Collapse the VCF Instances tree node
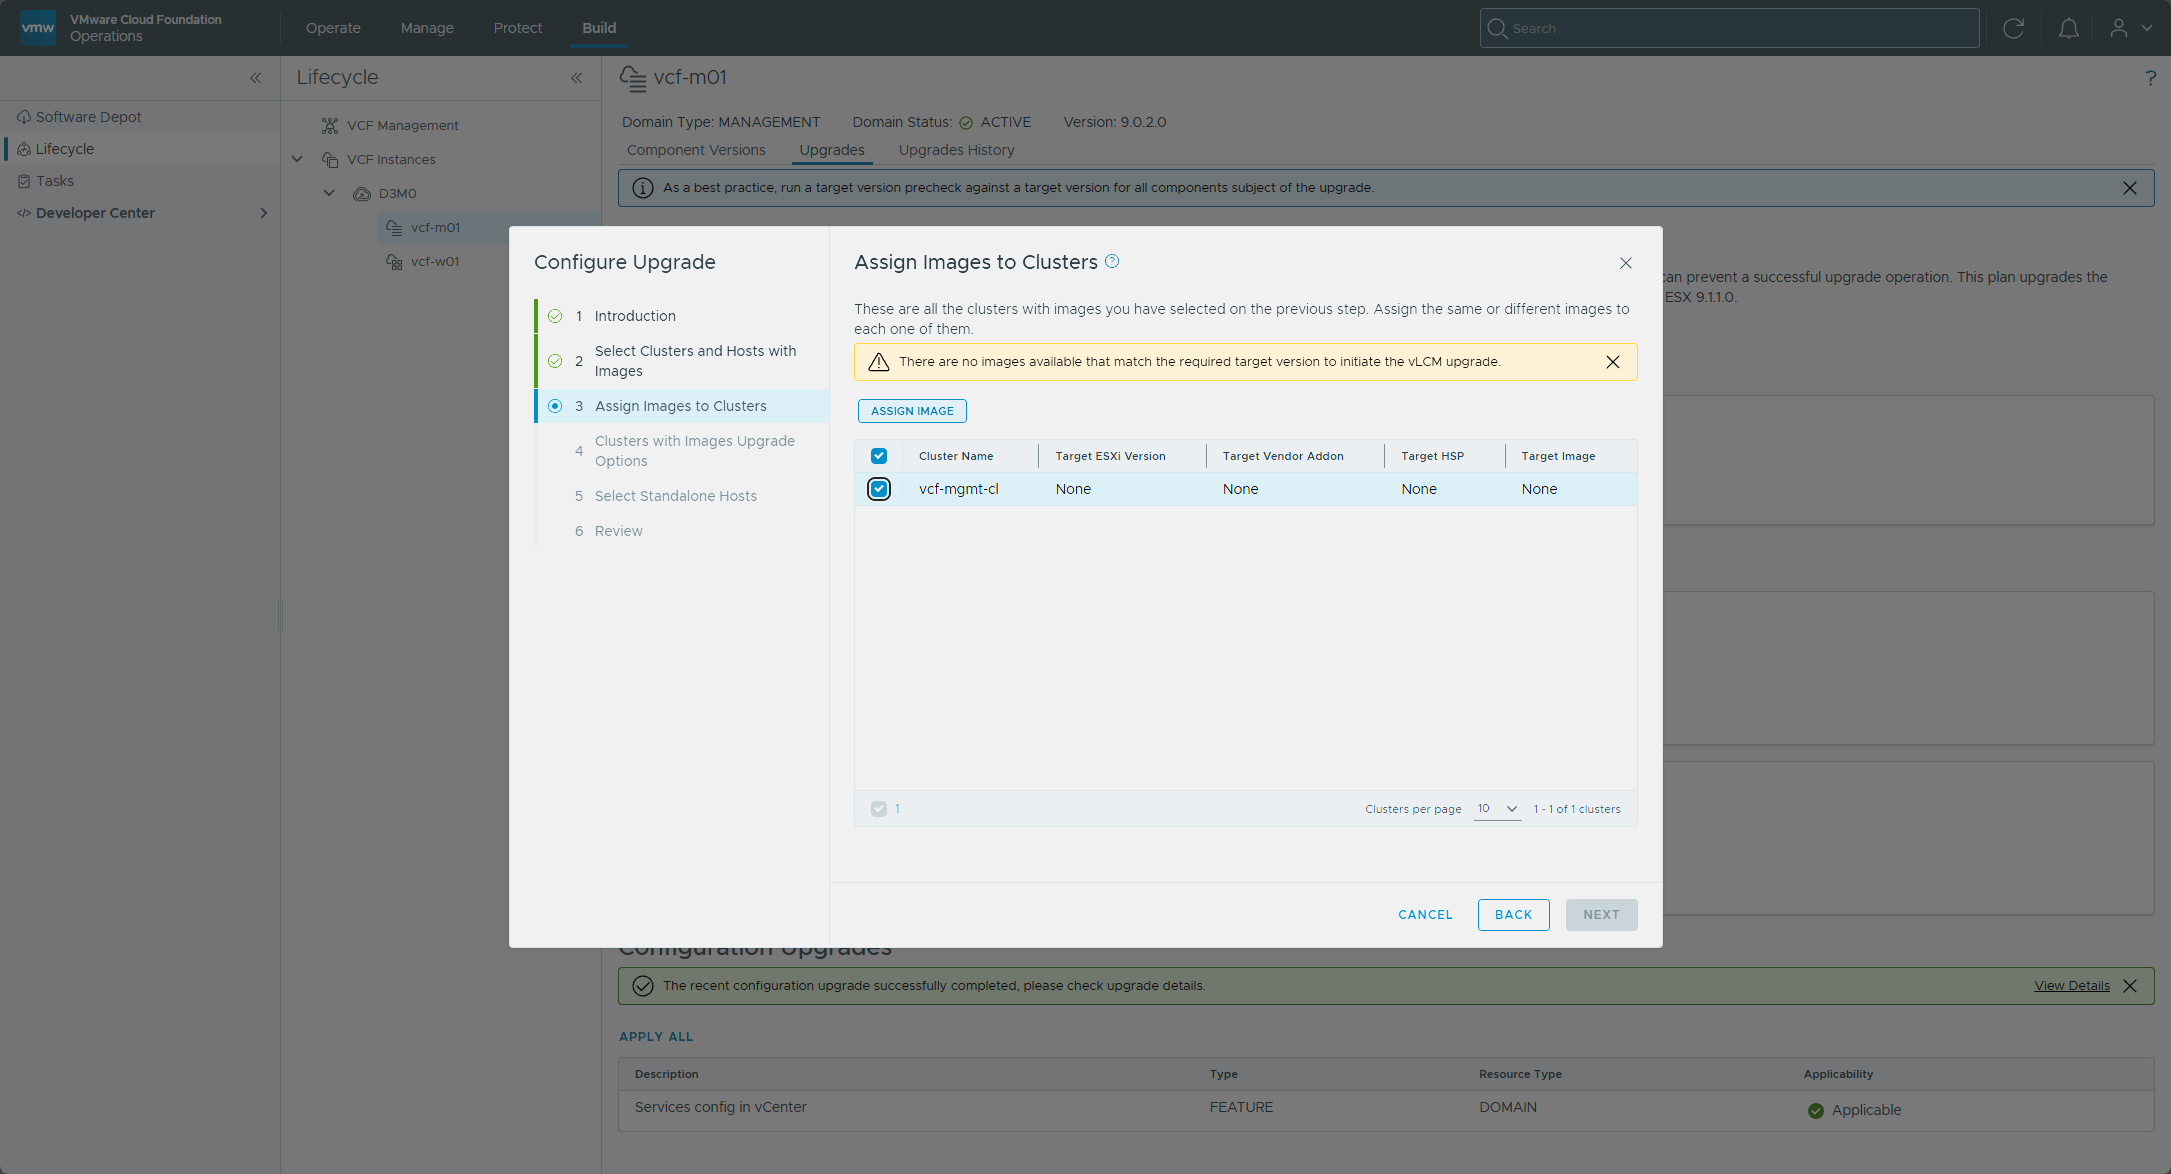Viewport: 2171px width, 1174px height. (297, 159)
